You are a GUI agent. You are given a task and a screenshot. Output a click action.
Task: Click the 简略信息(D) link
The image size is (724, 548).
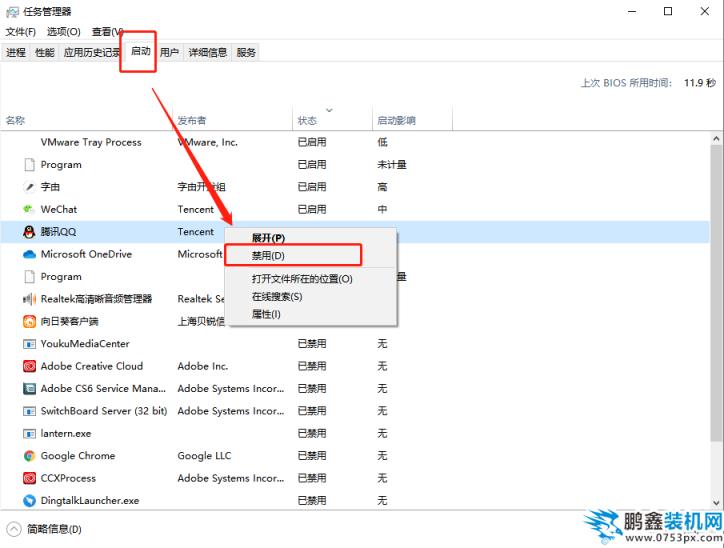point(54,529)
